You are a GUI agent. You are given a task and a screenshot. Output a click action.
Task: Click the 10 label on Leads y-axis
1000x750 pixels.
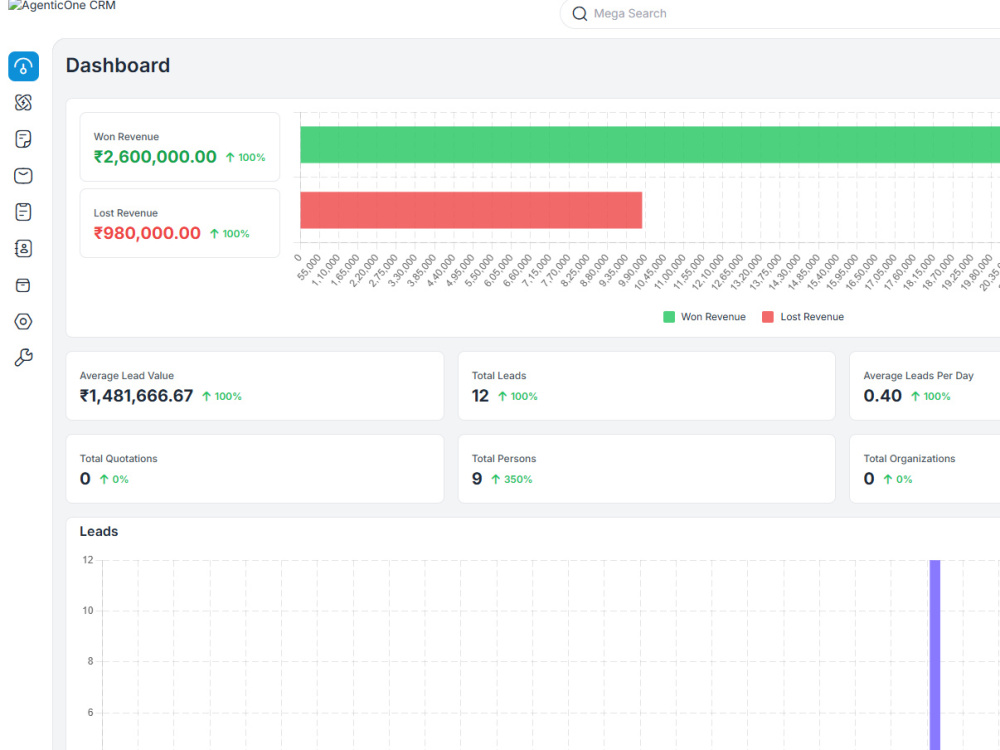tap(88, 610)
